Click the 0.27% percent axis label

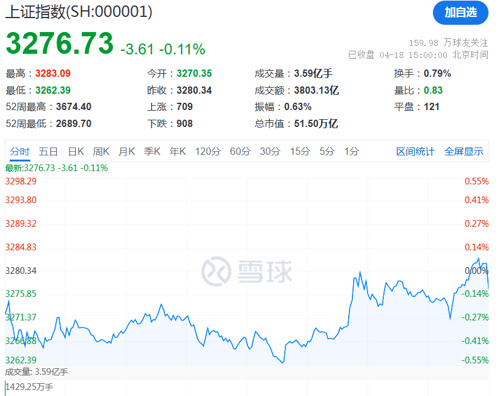pyautogui.click(x=477, y=224)
